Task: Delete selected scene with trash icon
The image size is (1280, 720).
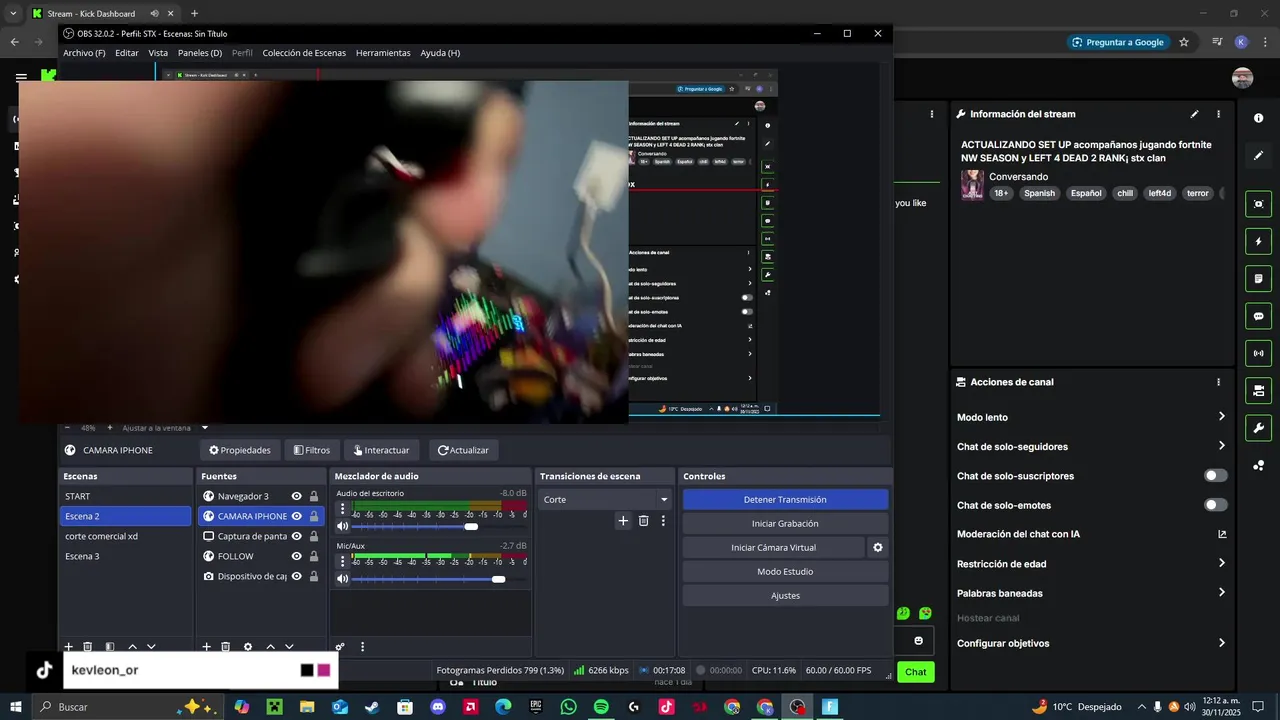Action: (x=88, y=647)
